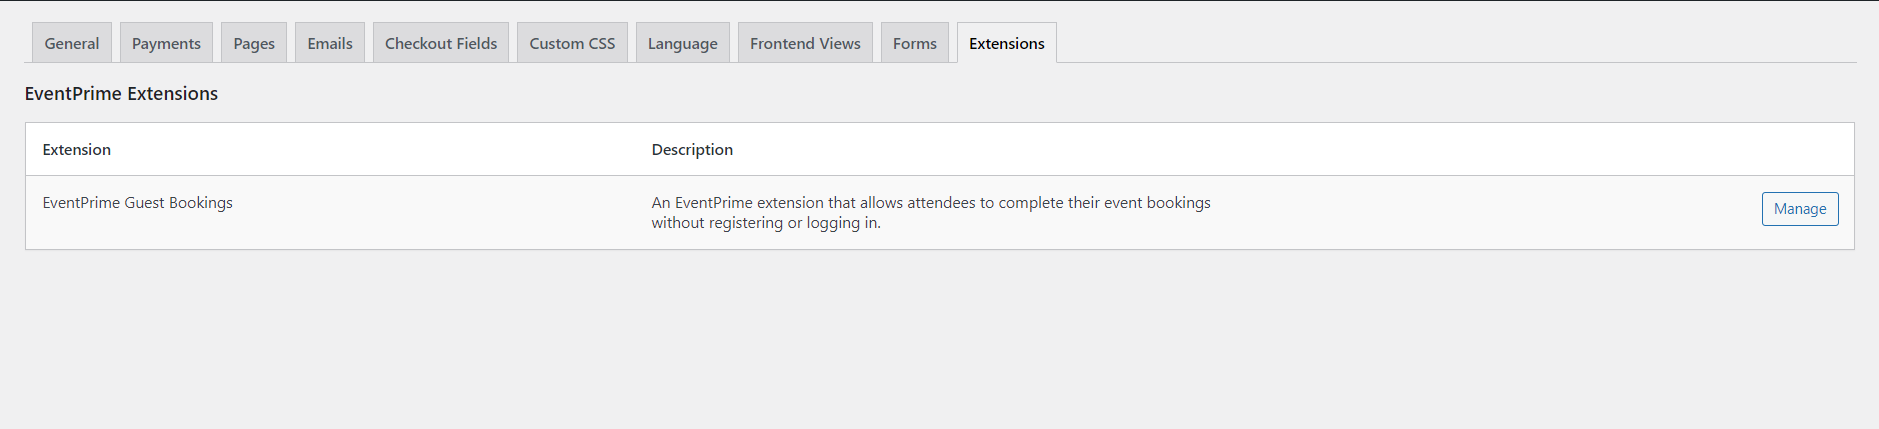Select the Frontend Views tab
The image size is (1879, 429).
(805, 43)
